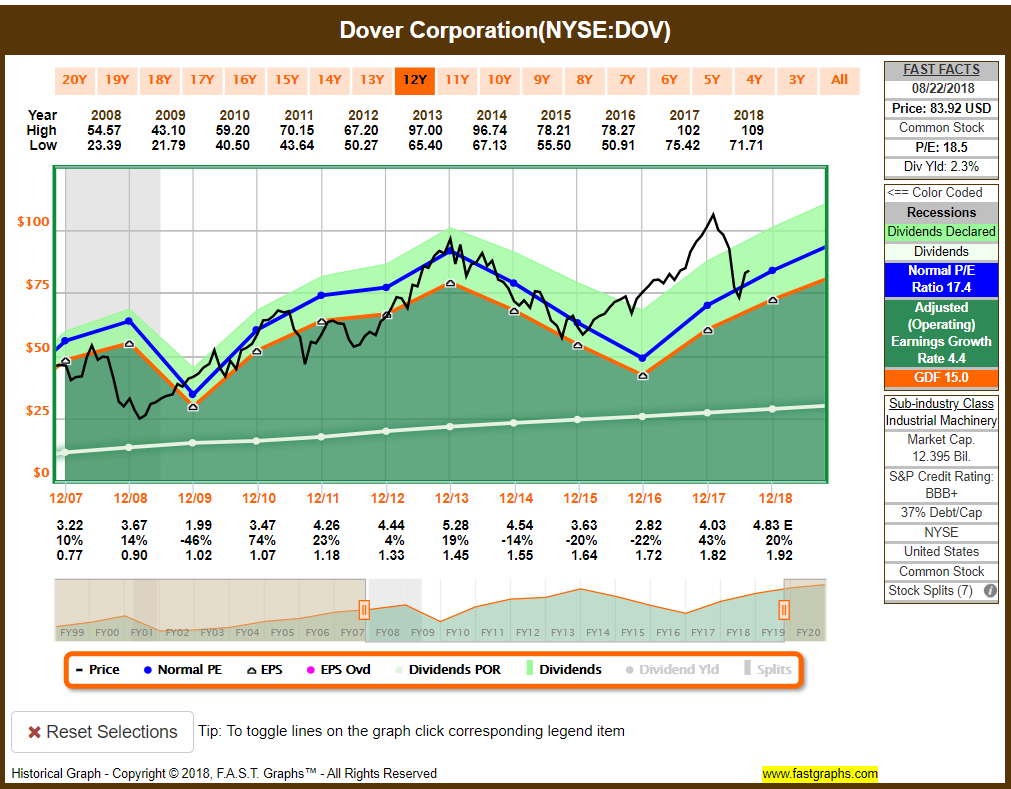Select the 4Y time range tab
The image size is (1011, 789).
755,81
